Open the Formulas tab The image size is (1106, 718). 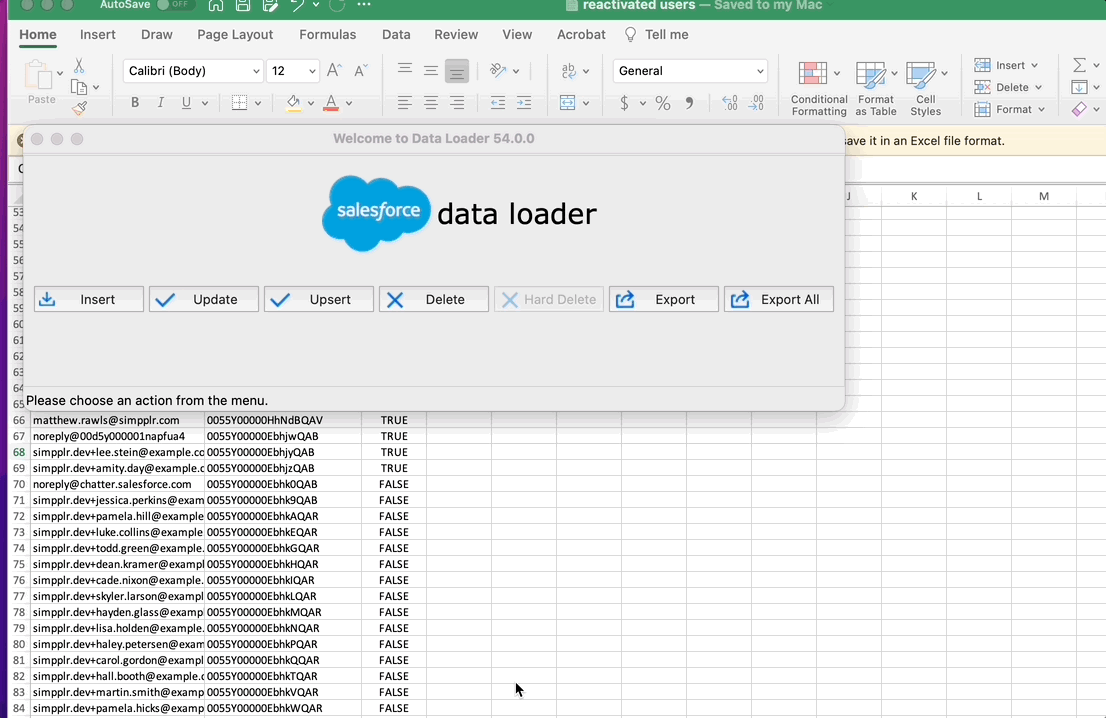tap(327, 35)
